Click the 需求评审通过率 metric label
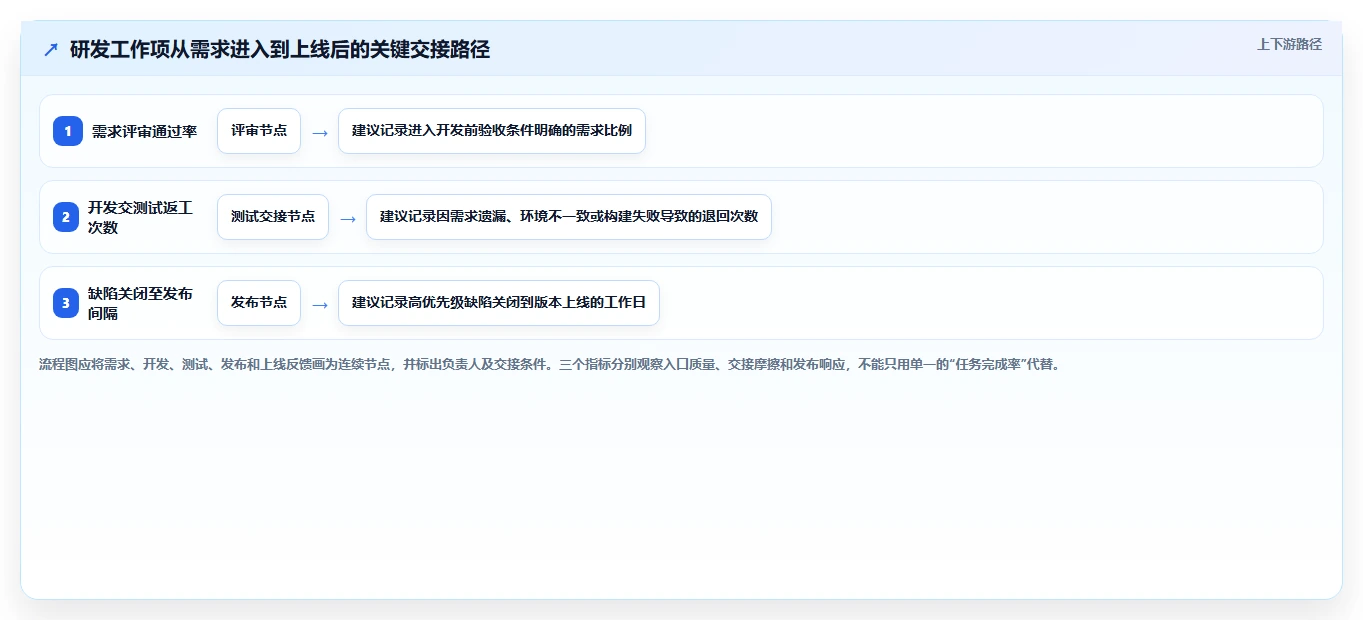This screenshot has height=620, width=1363. 145,131
